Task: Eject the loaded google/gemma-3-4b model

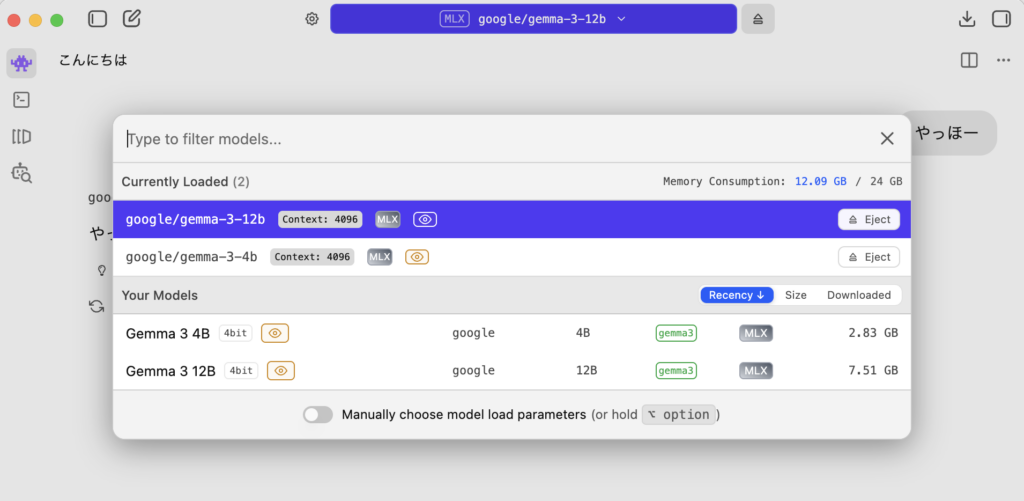Action: 868,257
